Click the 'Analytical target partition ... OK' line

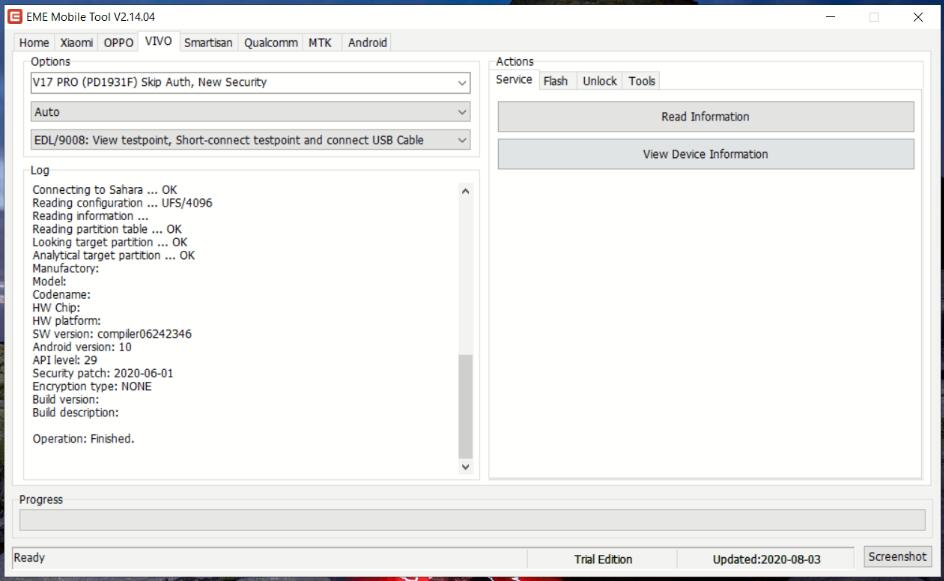point(114,255)
